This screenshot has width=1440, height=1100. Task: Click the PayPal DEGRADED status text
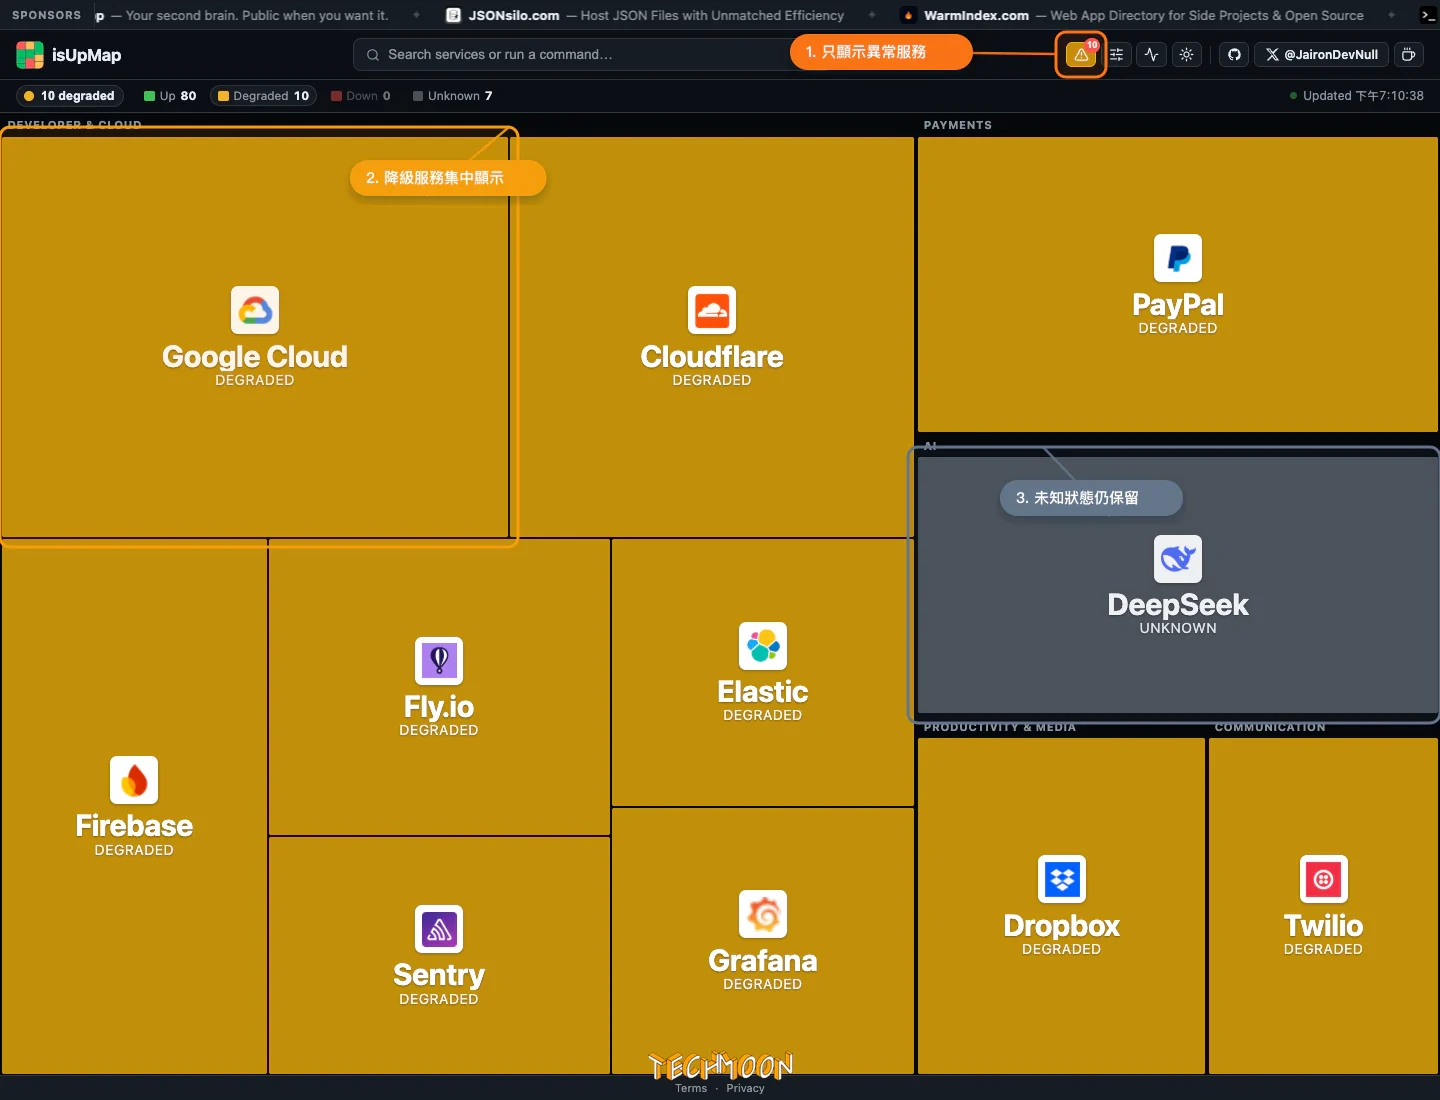1178,328
